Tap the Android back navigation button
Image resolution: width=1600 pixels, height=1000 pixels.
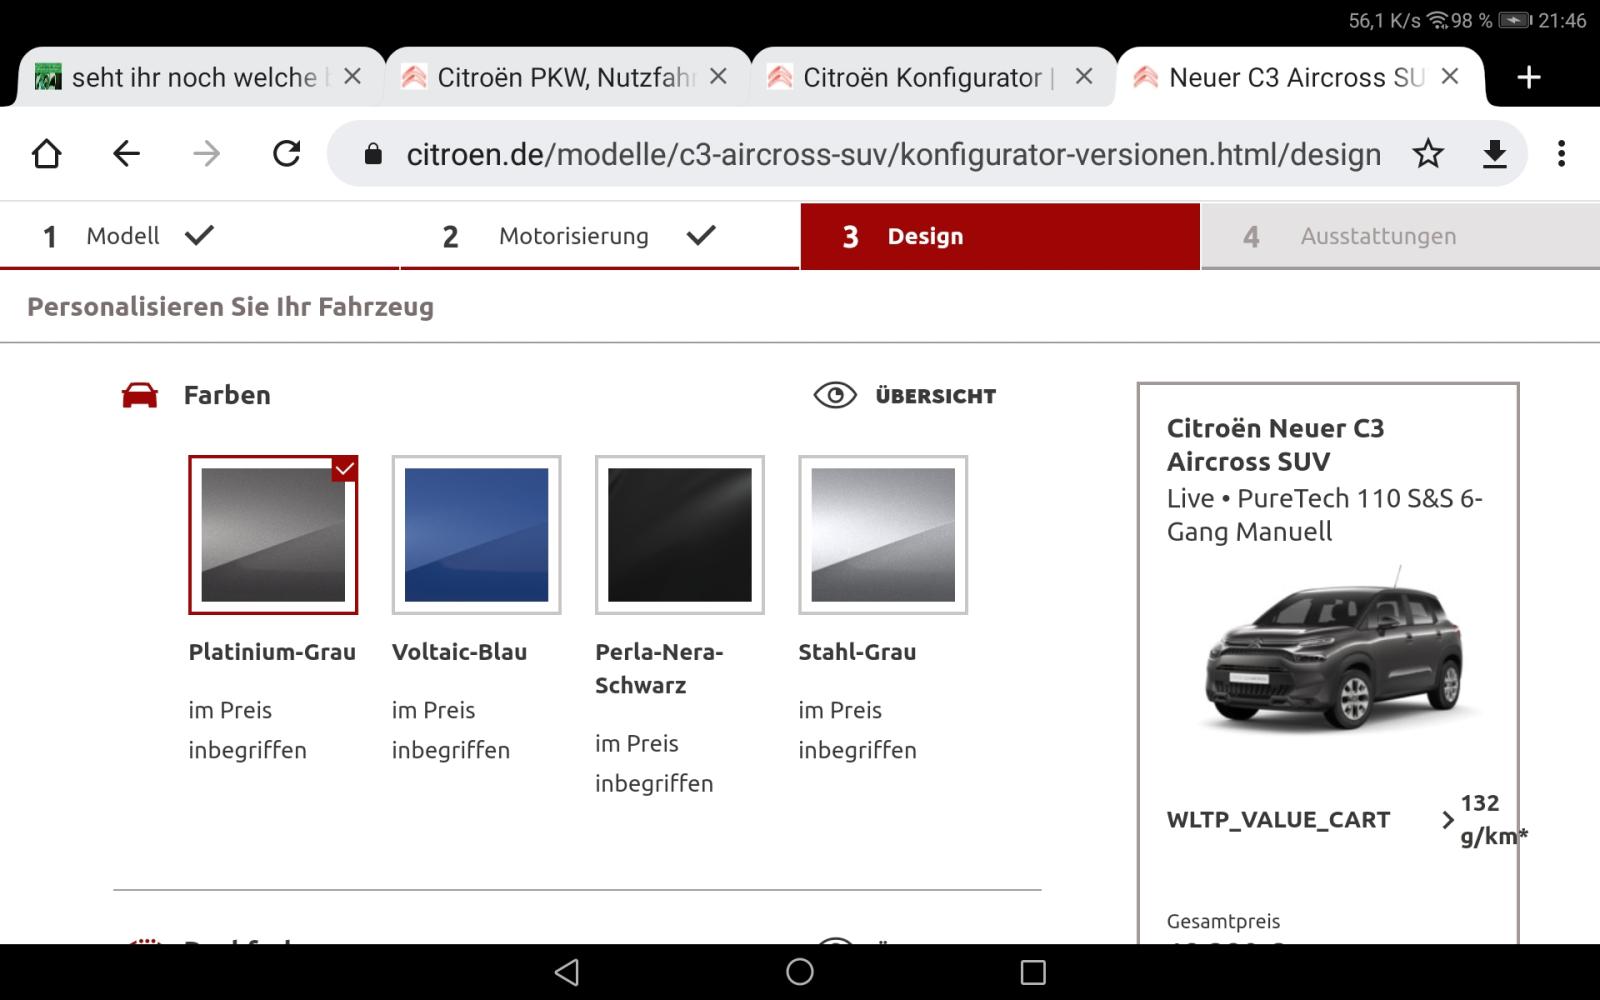(566, 972)
